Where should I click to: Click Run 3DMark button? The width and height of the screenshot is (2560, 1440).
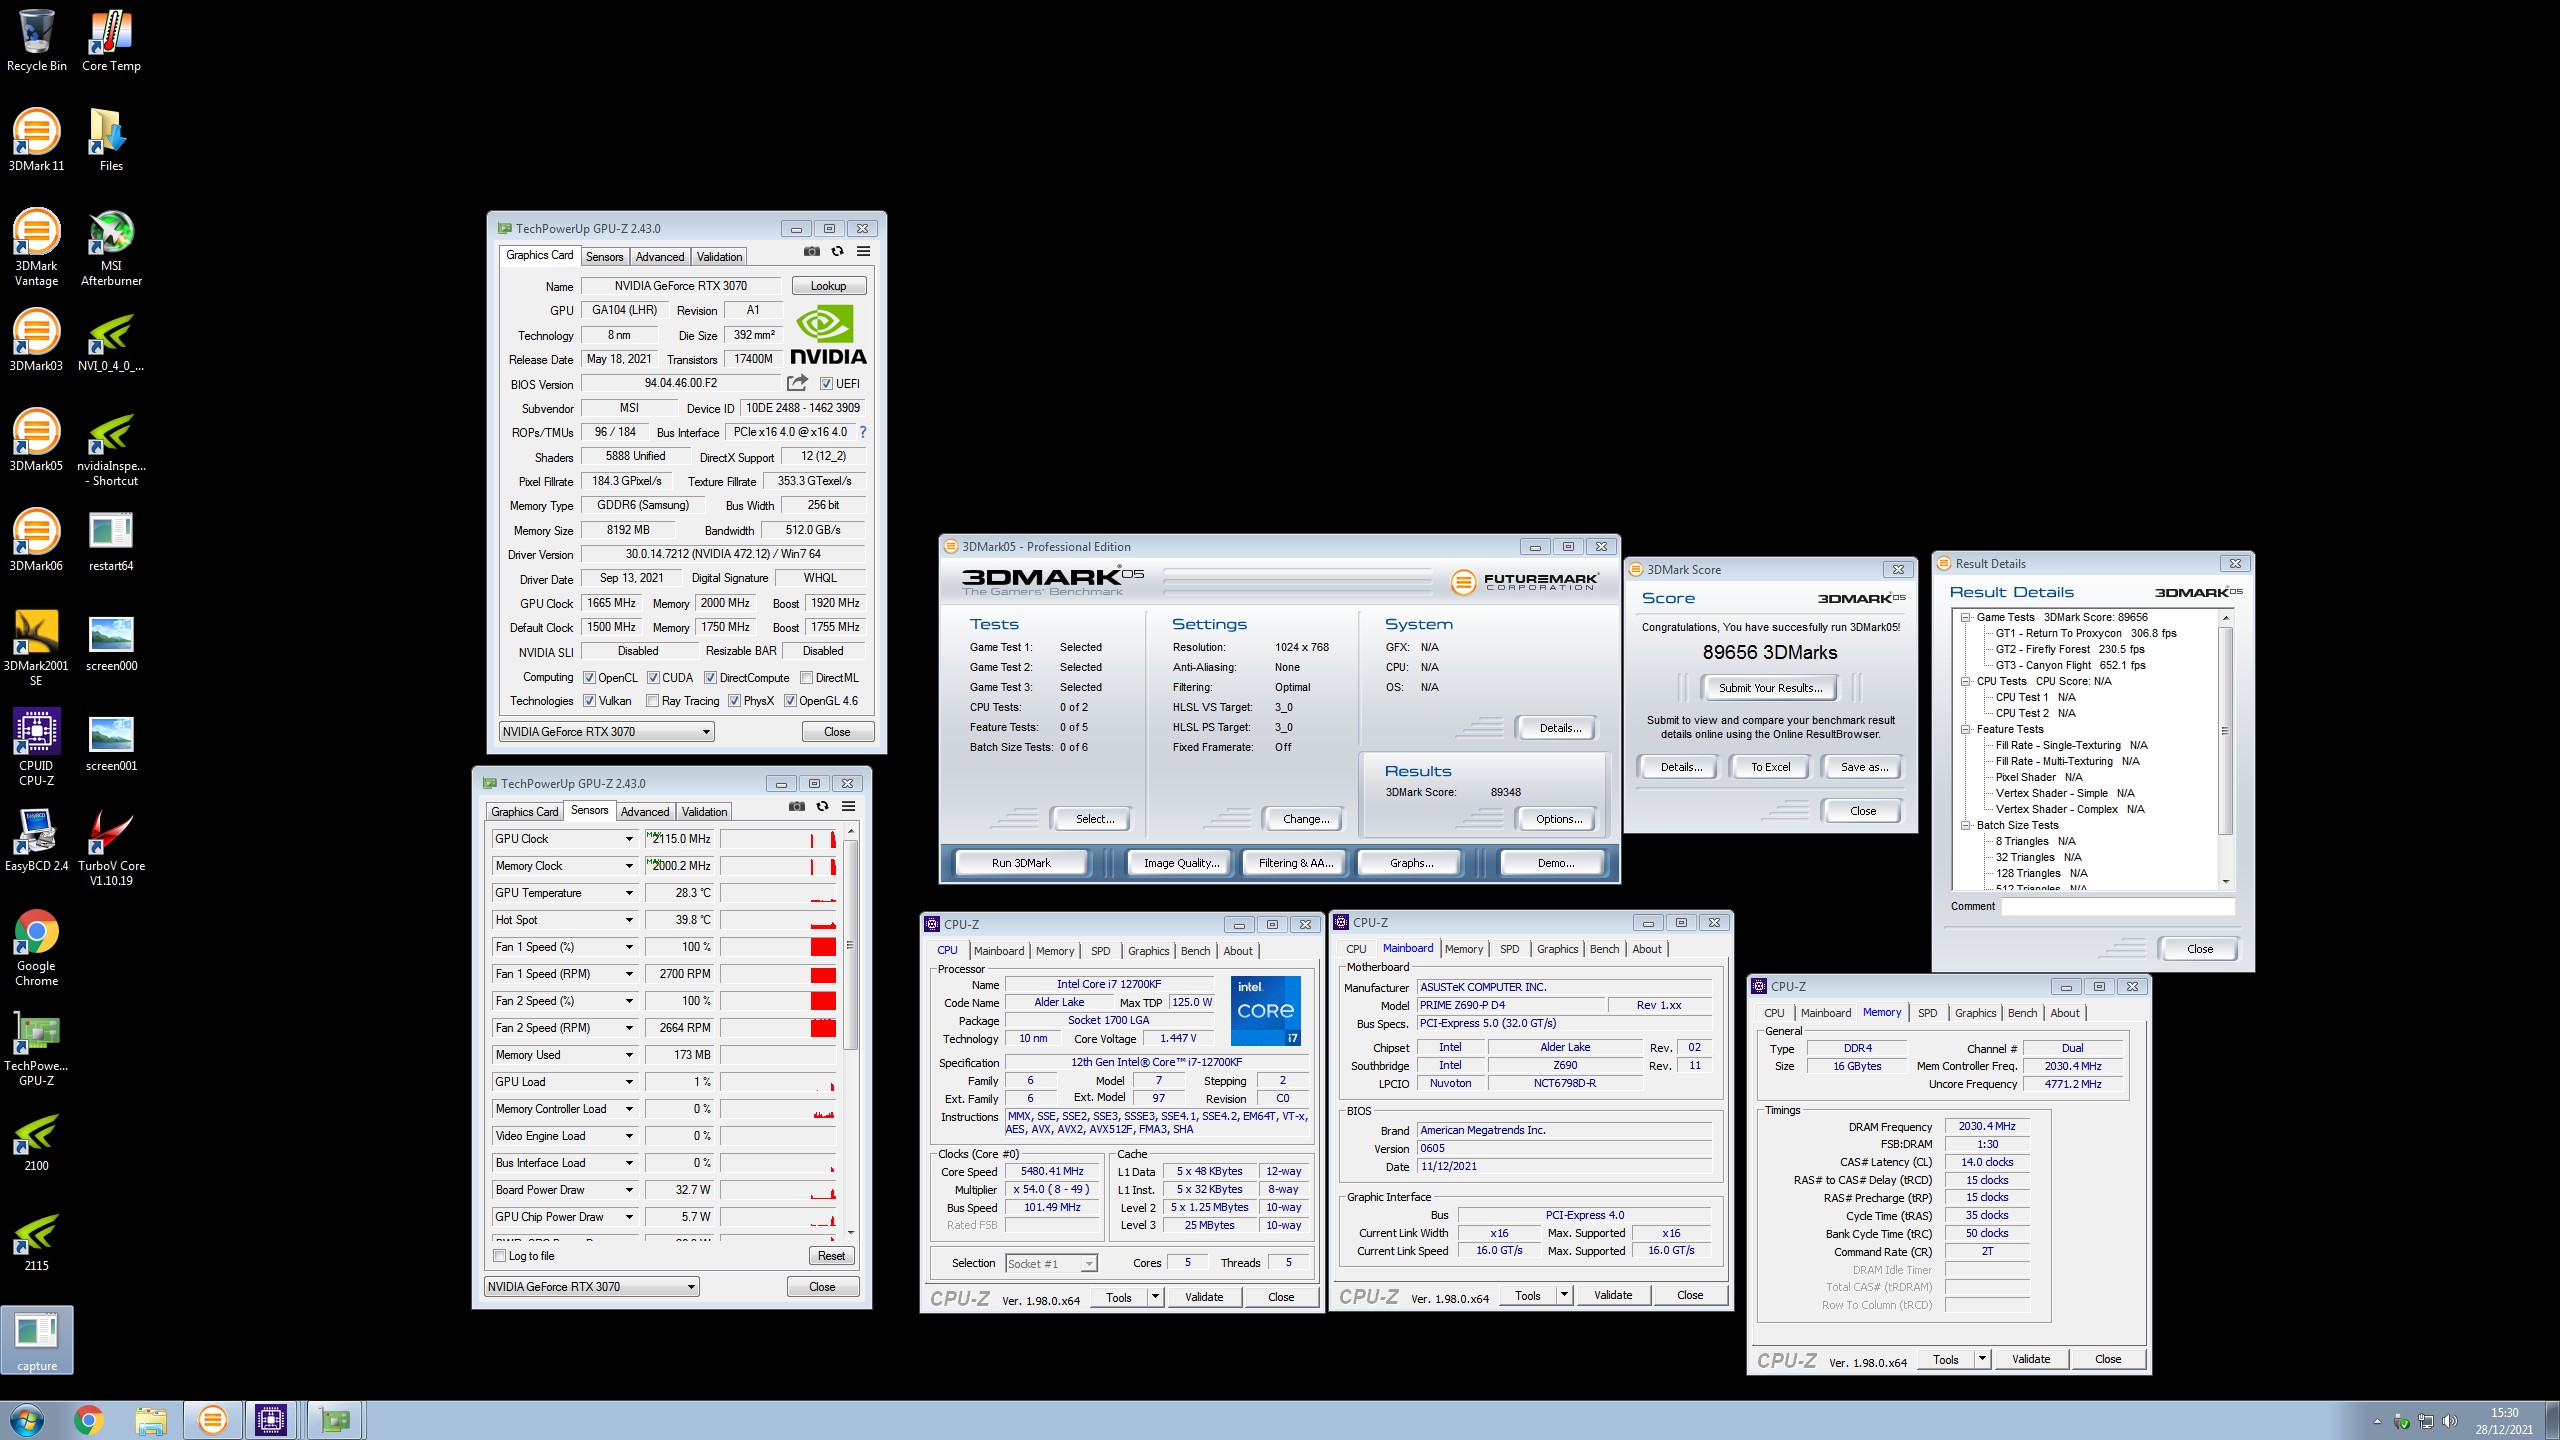click(x=1021, y=863)
